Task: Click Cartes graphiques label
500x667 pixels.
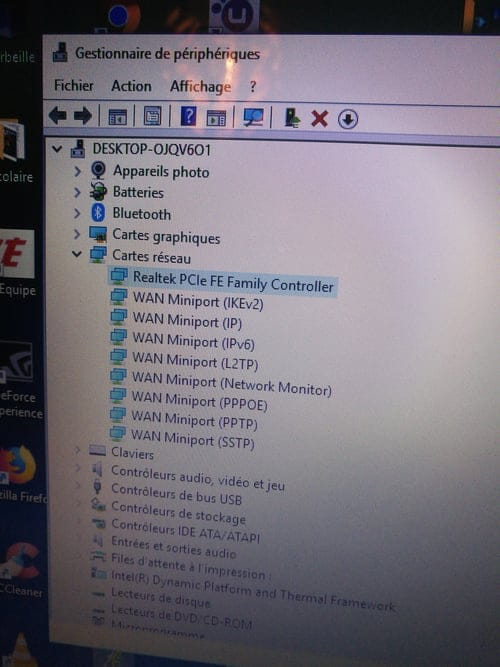Action: pos(166,236)
